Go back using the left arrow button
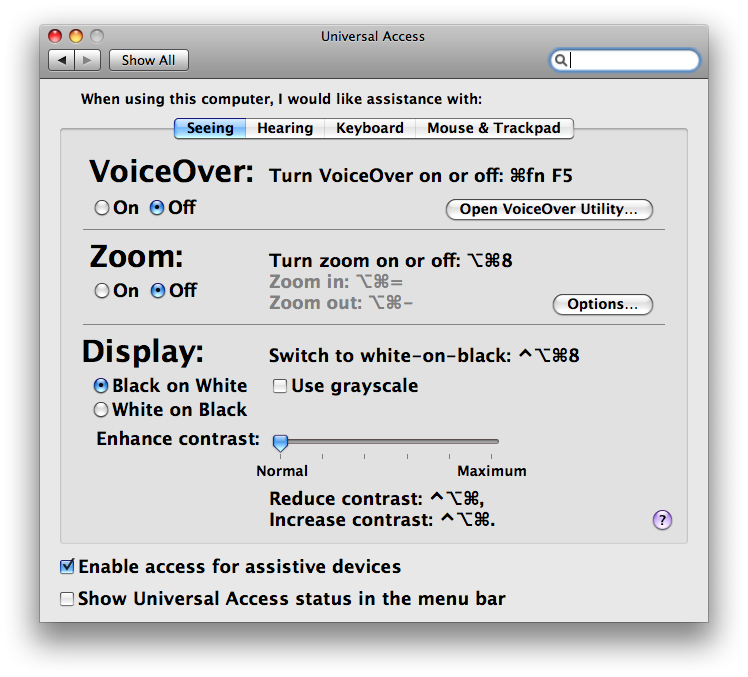748x677 pixels. [x=62, y=60]
